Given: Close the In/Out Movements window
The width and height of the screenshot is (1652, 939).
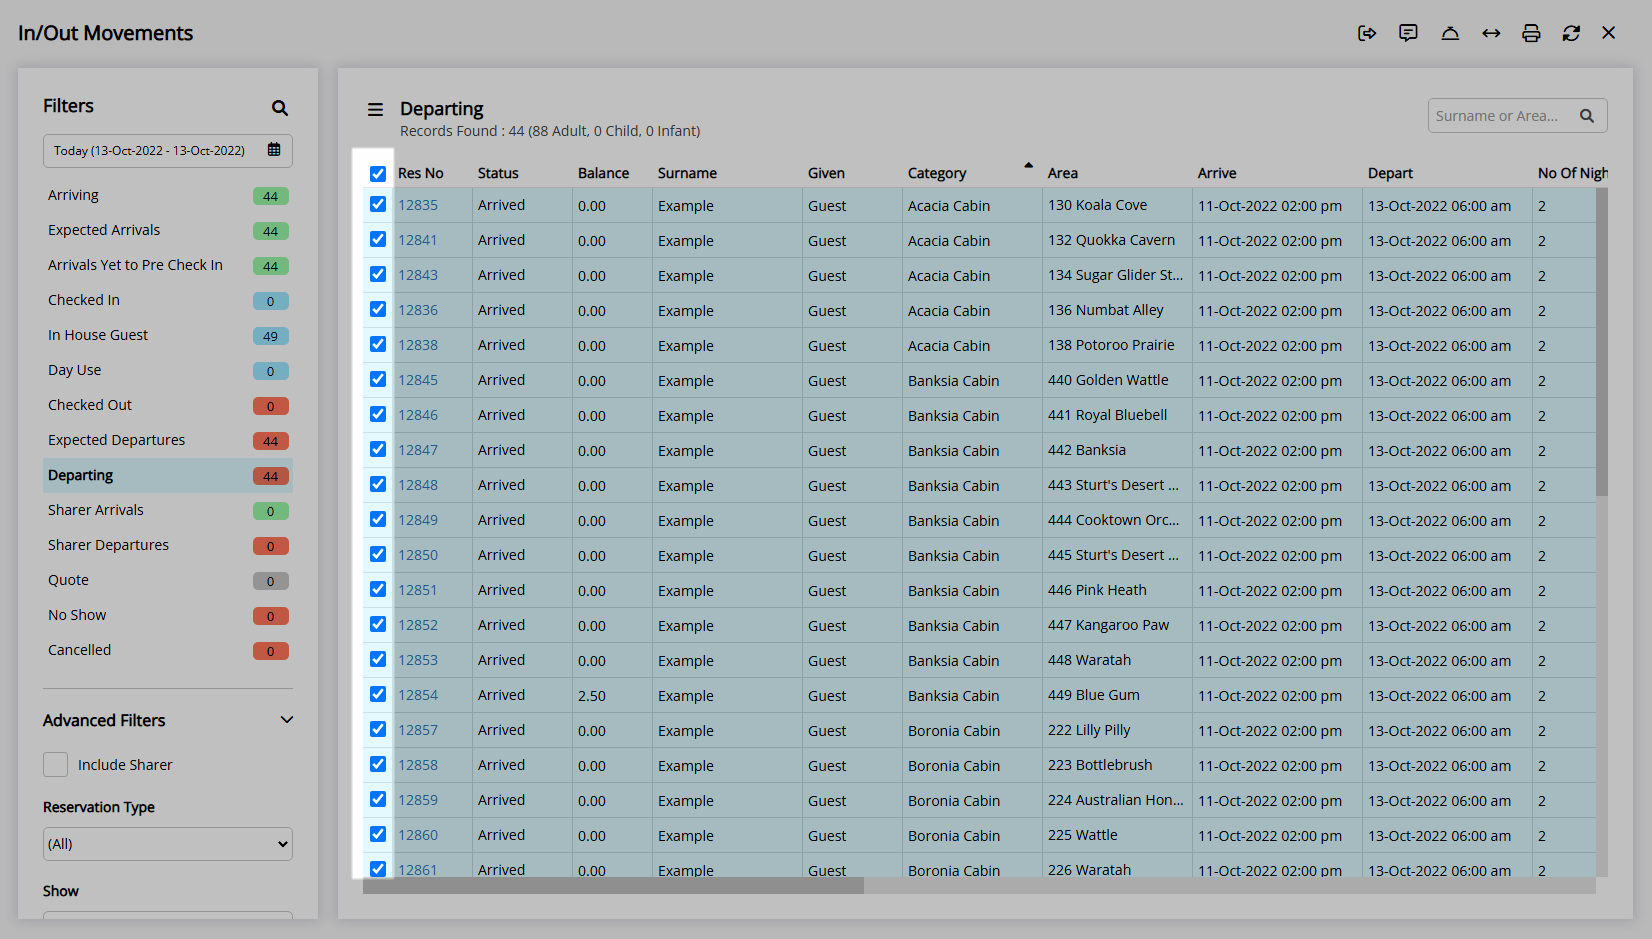Looking at the screenshot, I should pyautogui.click(x=1609, y=33).
